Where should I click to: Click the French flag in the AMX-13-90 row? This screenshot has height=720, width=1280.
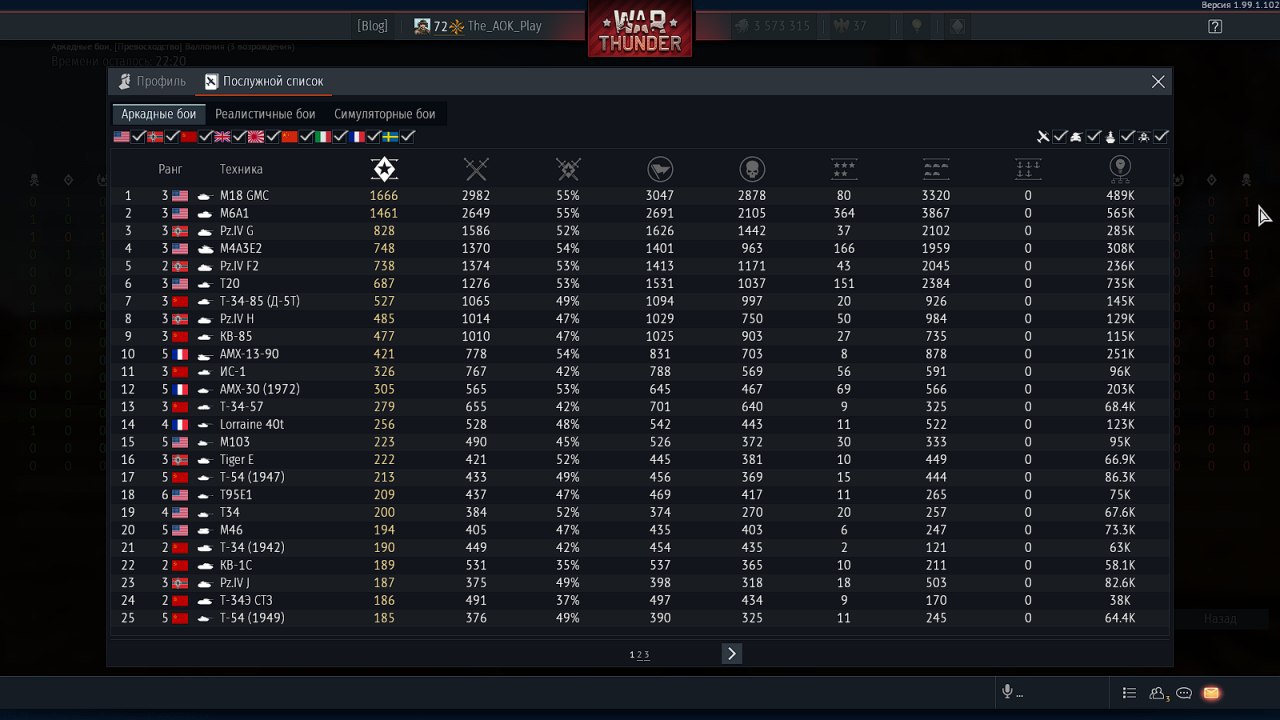coord(180,354)
